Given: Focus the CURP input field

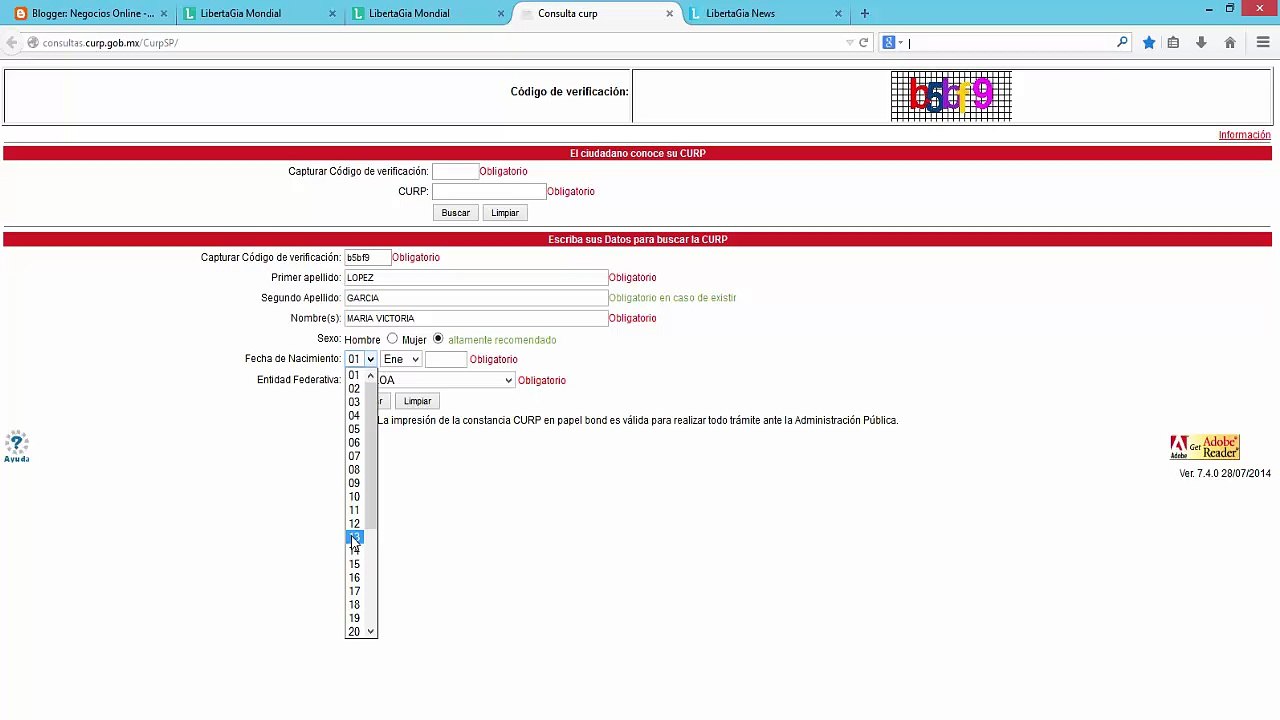Looking at the screenshot, I should 489,191.
